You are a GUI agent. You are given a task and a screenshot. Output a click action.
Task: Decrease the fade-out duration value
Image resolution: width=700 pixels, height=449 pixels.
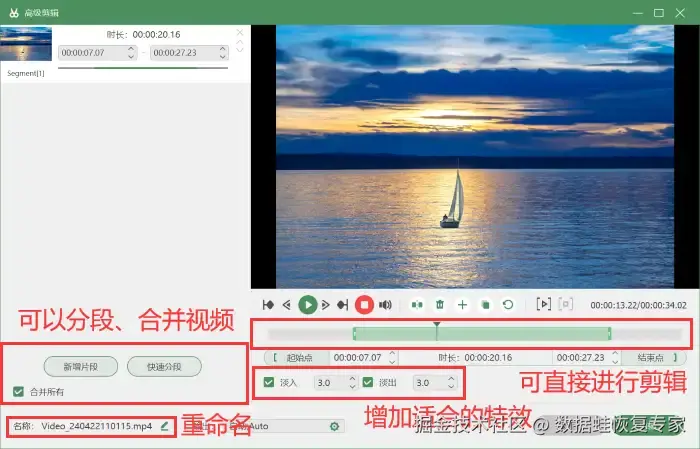451,386
